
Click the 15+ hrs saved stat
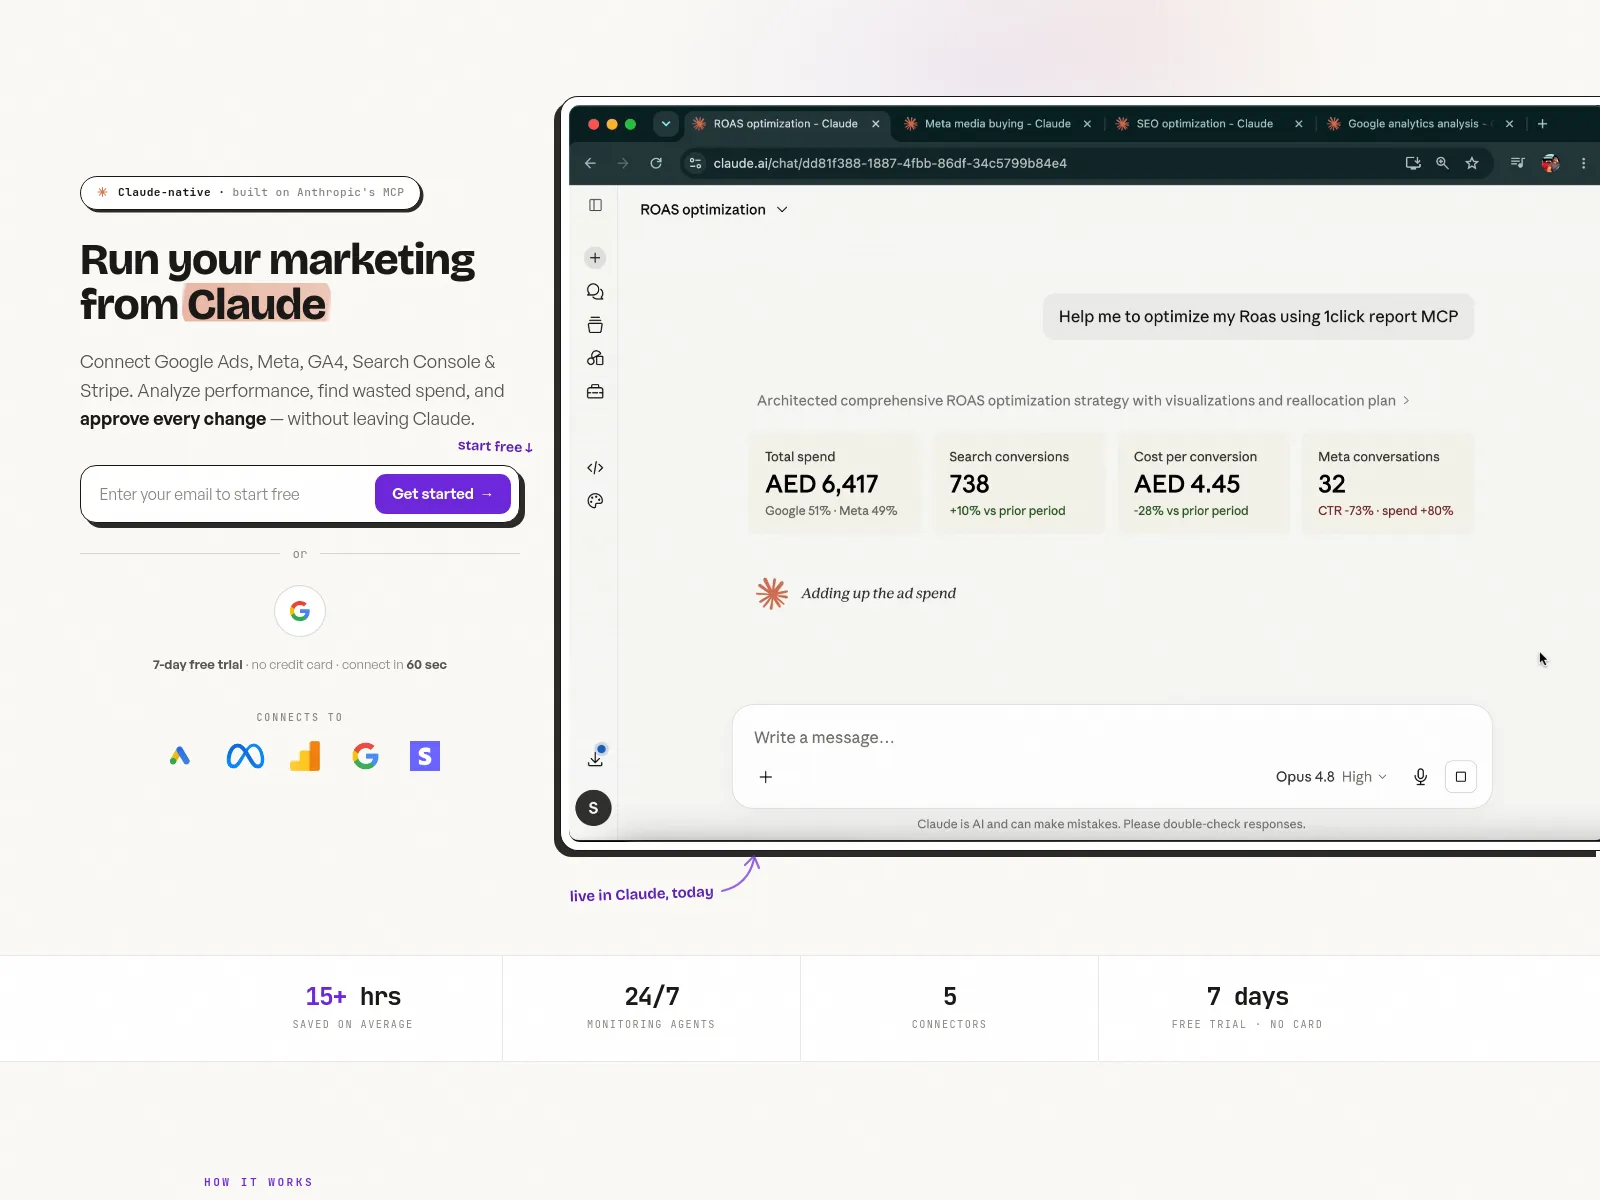(x=353, y=1008)
